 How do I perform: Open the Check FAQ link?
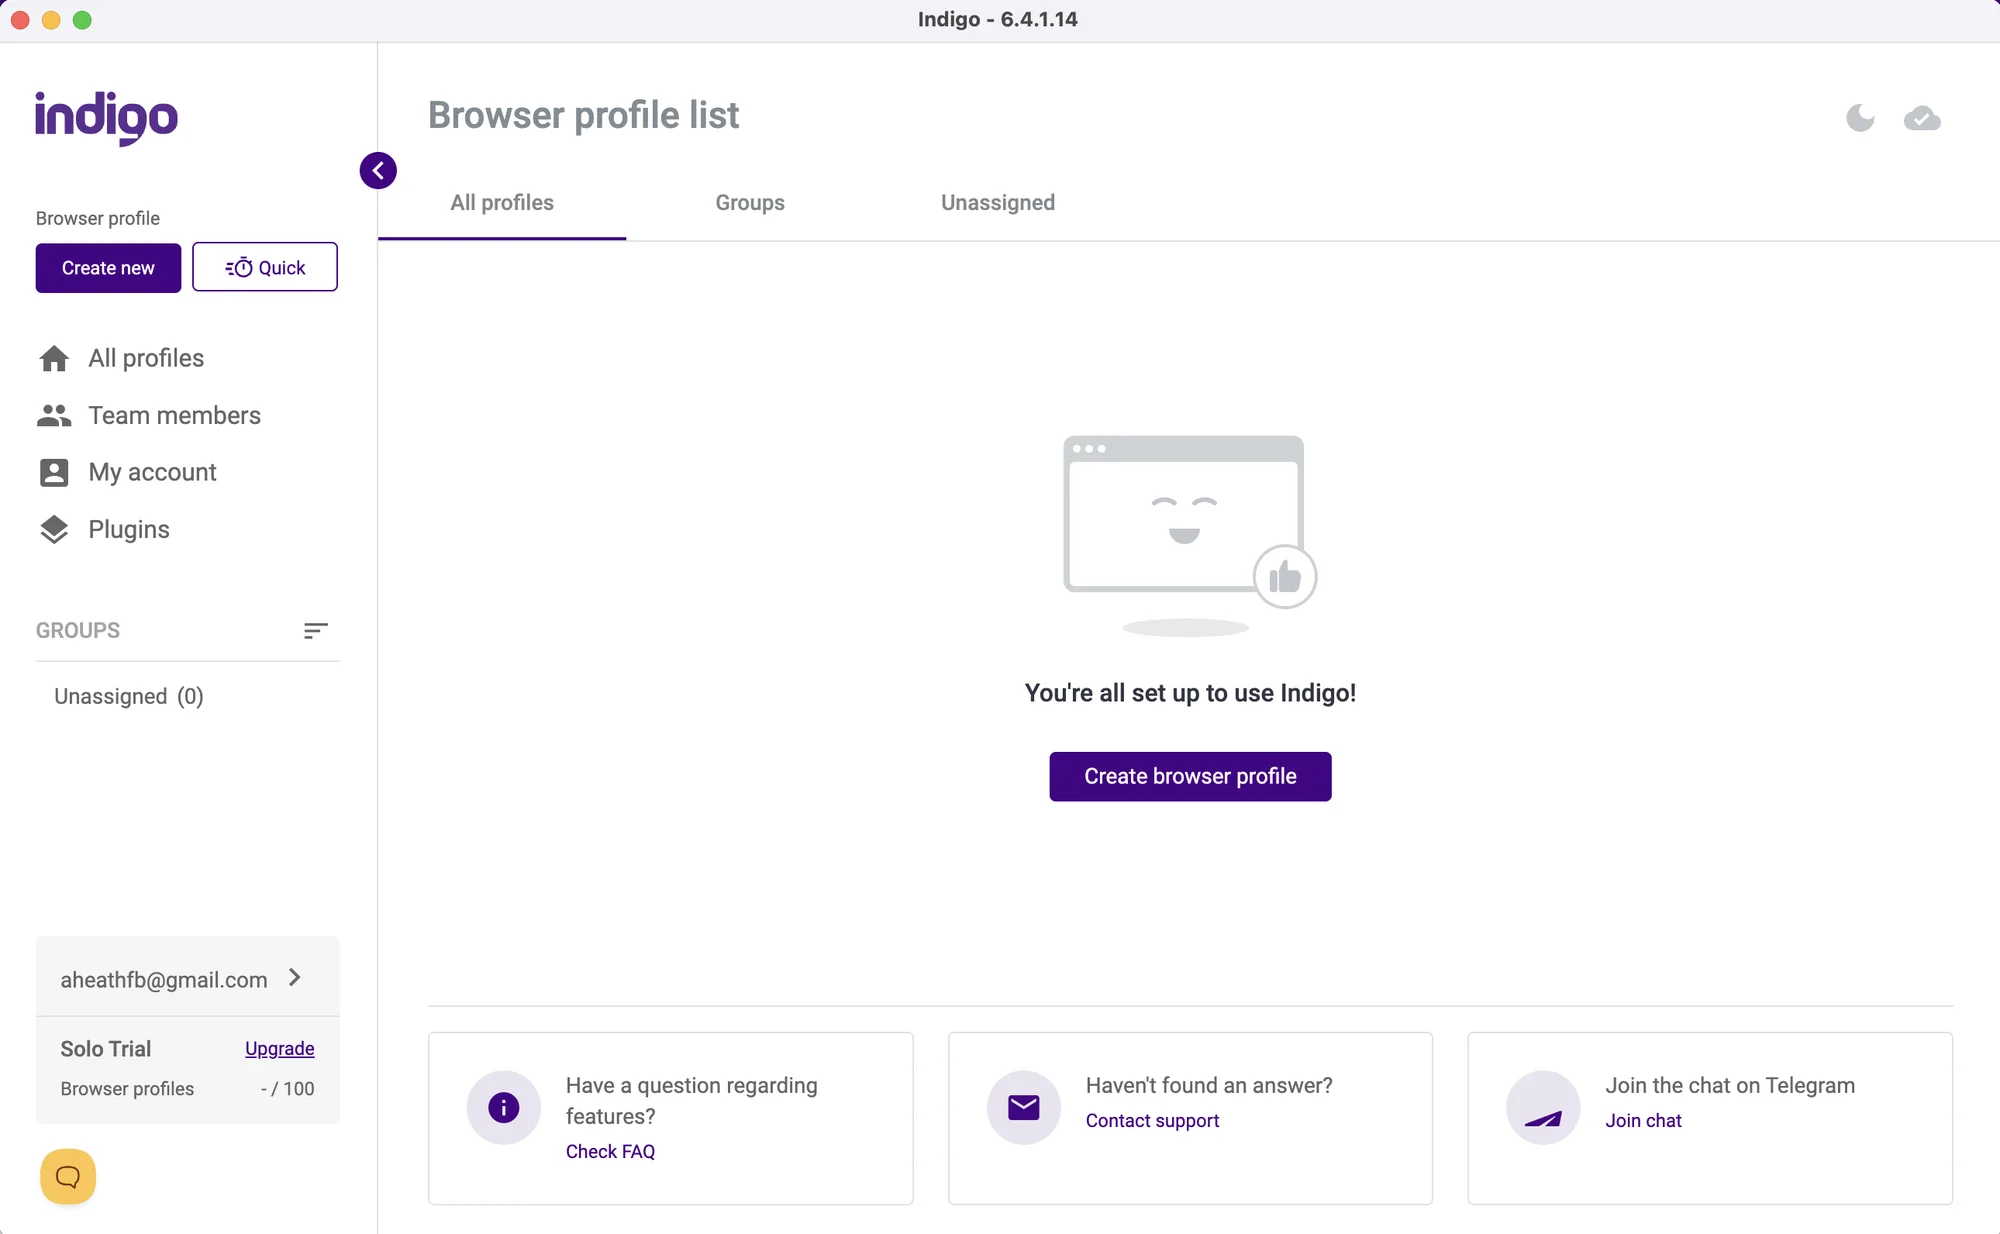(610, 1151)
